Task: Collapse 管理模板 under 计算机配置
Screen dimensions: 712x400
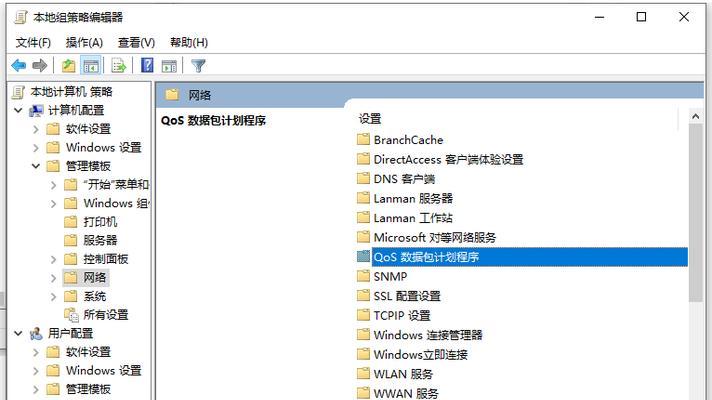Action: [x=36, y=166]
